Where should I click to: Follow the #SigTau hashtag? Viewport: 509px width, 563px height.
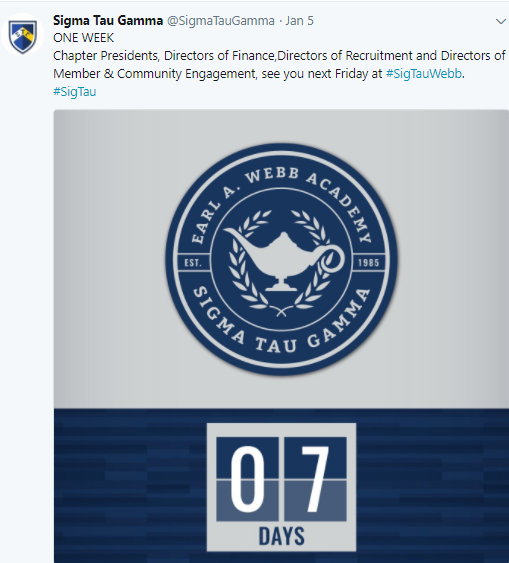click(75, 92)
